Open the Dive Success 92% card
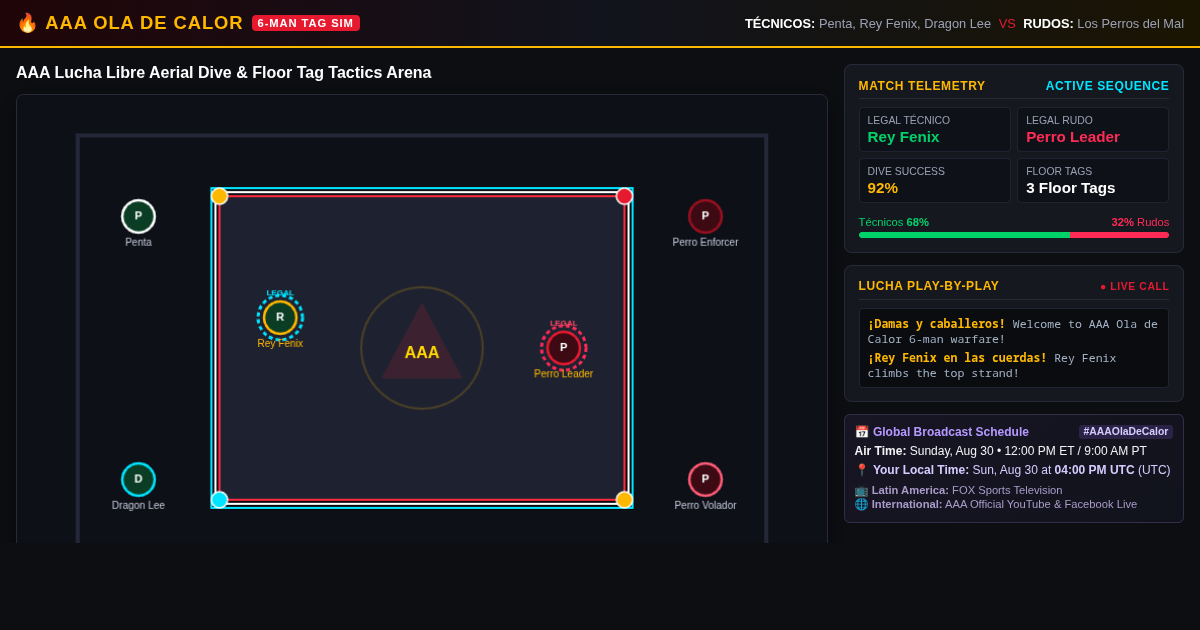 [x=934, y=181]
